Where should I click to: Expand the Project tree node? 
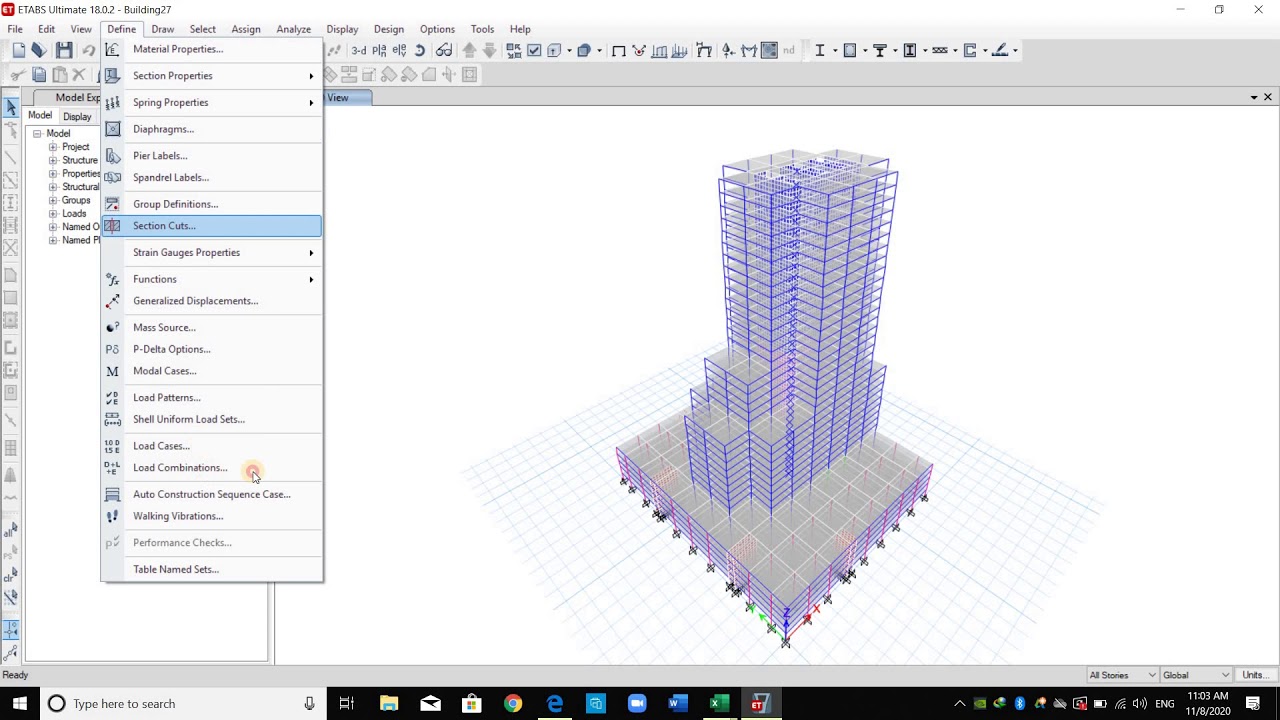click(x=53, y=147)
